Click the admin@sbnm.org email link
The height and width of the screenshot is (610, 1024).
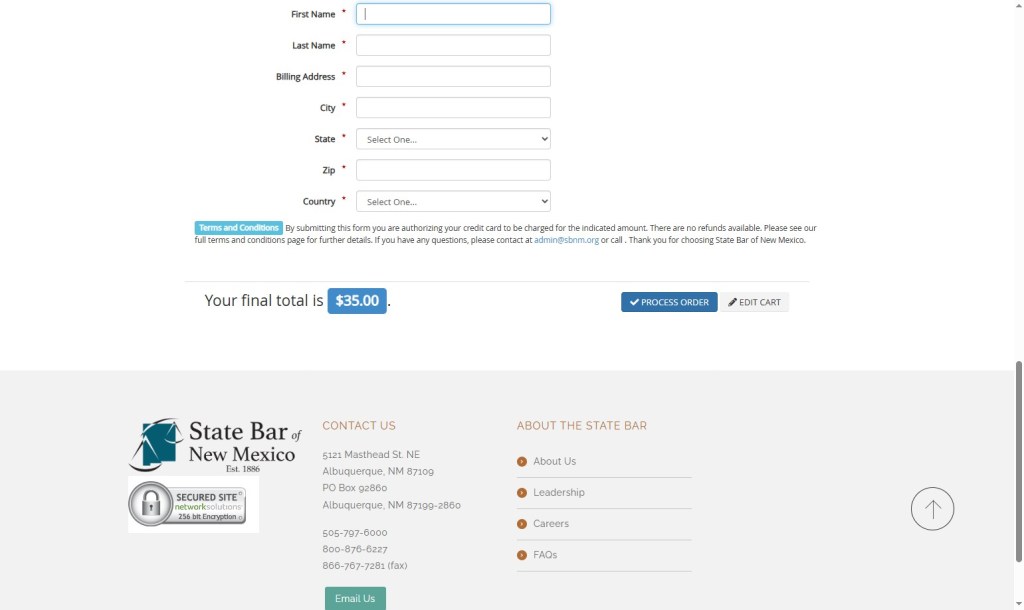point(566,241)
